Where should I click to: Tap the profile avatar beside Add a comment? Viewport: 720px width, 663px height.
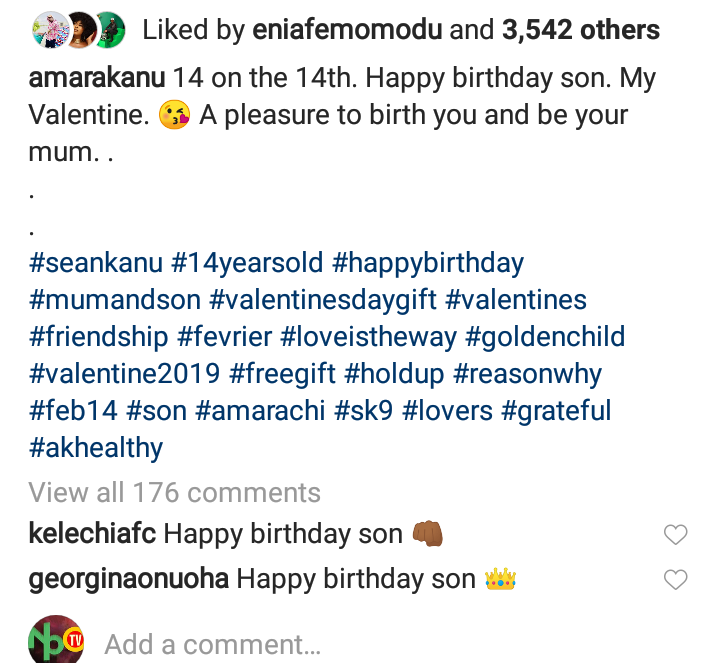click(57, 642)
